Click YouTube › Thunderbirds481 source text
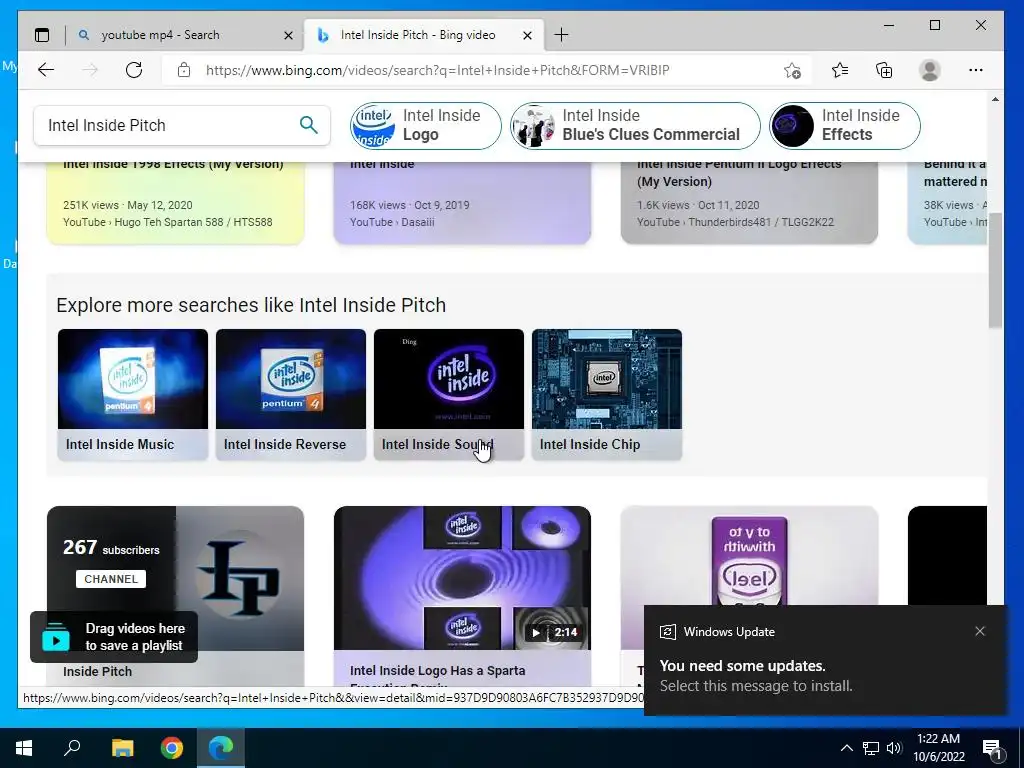 (x=735, y=222)
